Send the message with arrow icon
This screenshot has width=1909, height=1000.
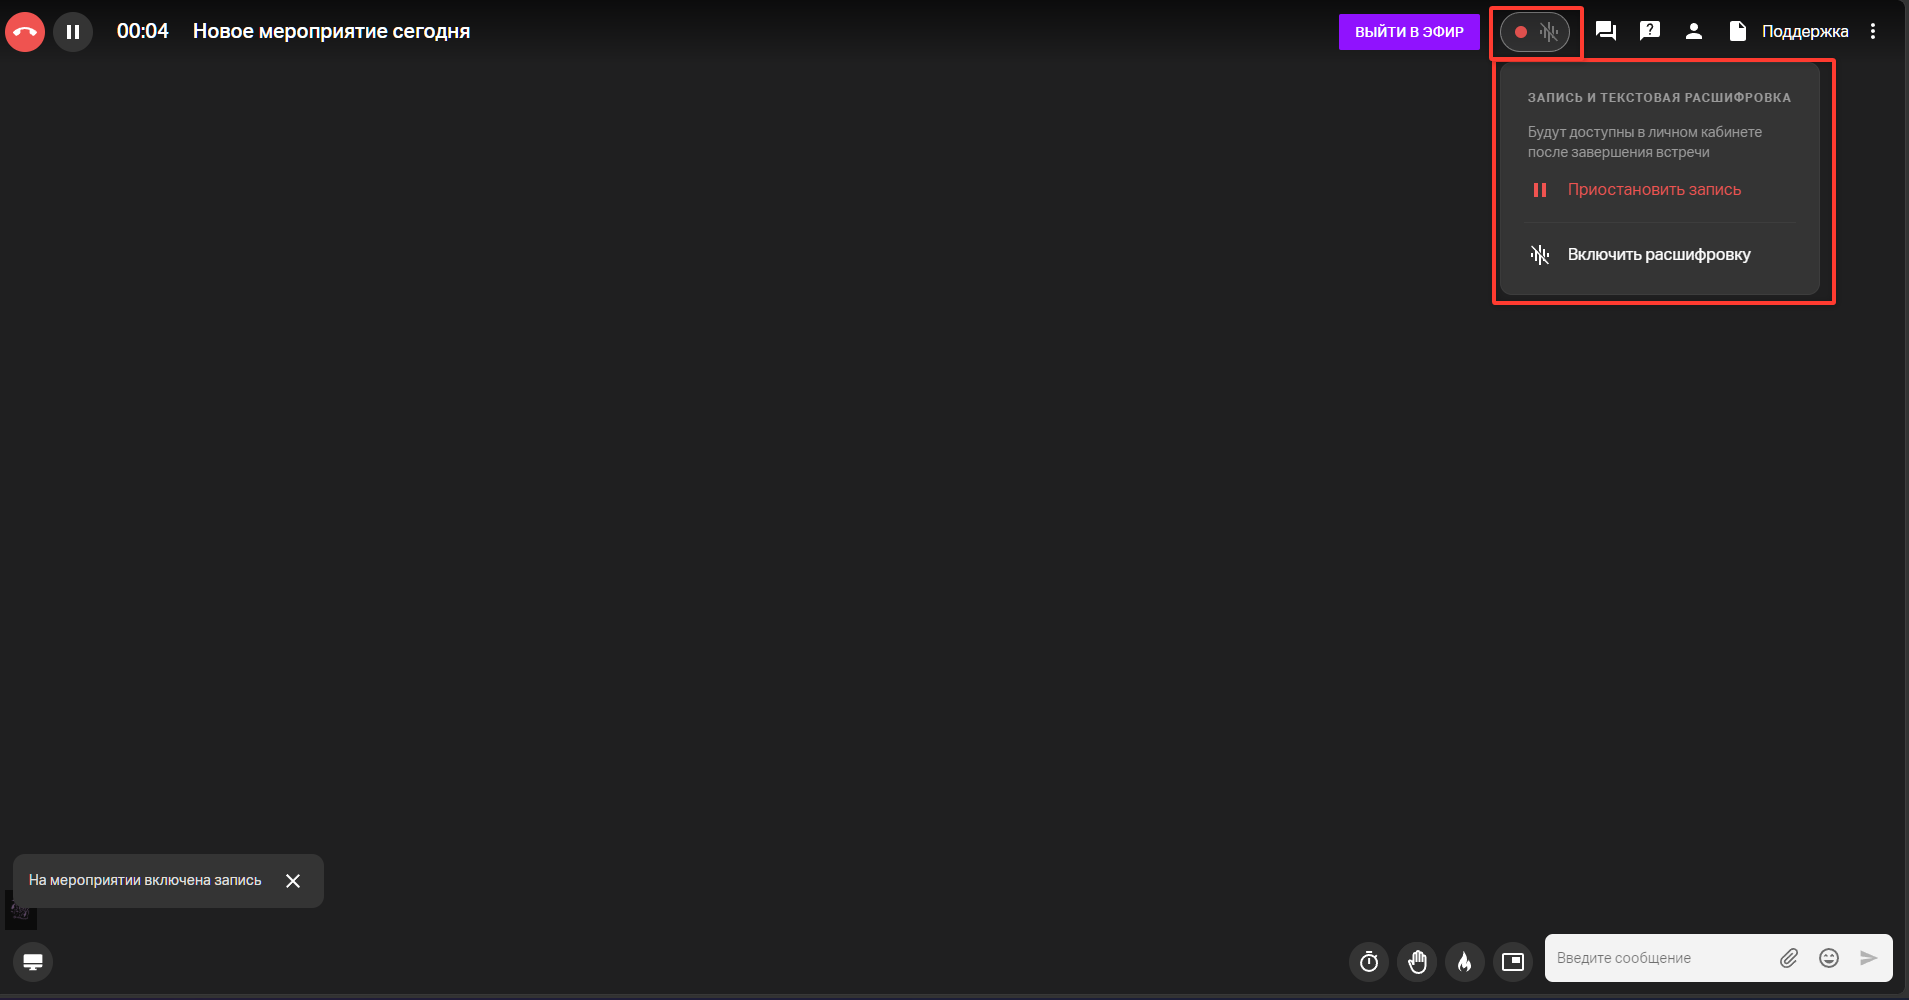point(1869,958)
